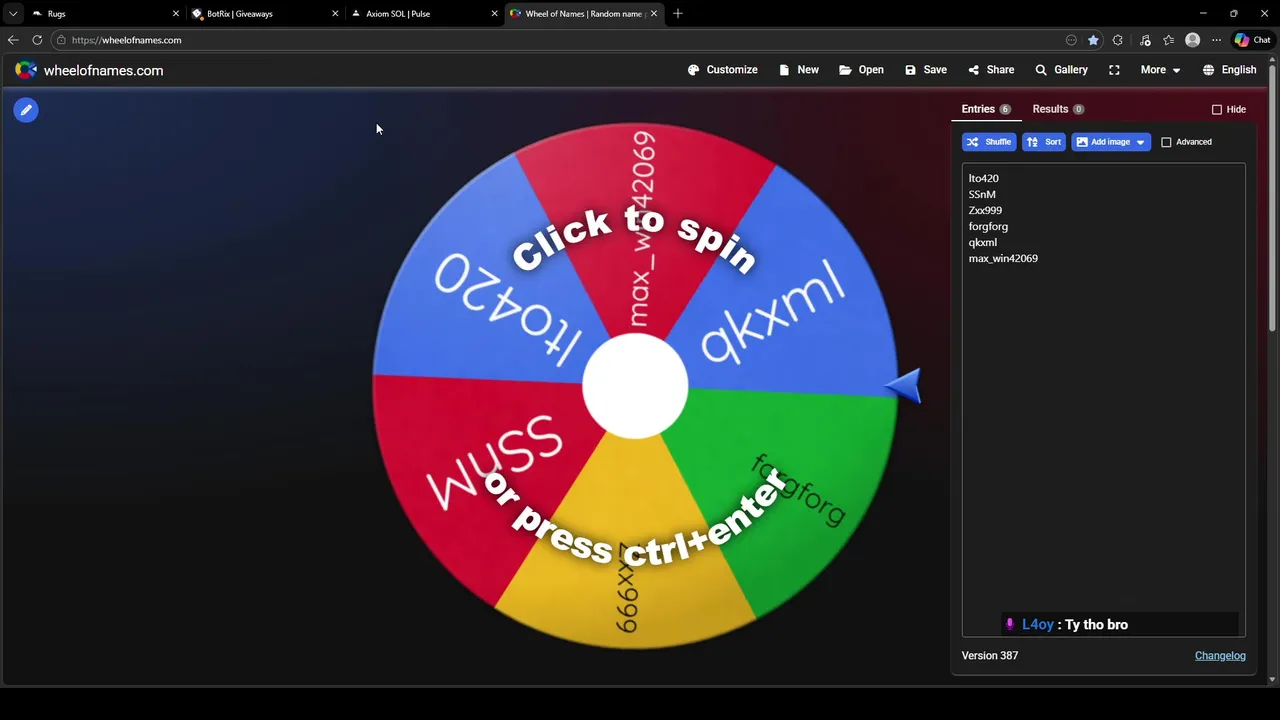The image size is (1280, 720).
Task: Sort the entries alphabetically
Action: coord(1043,142)
